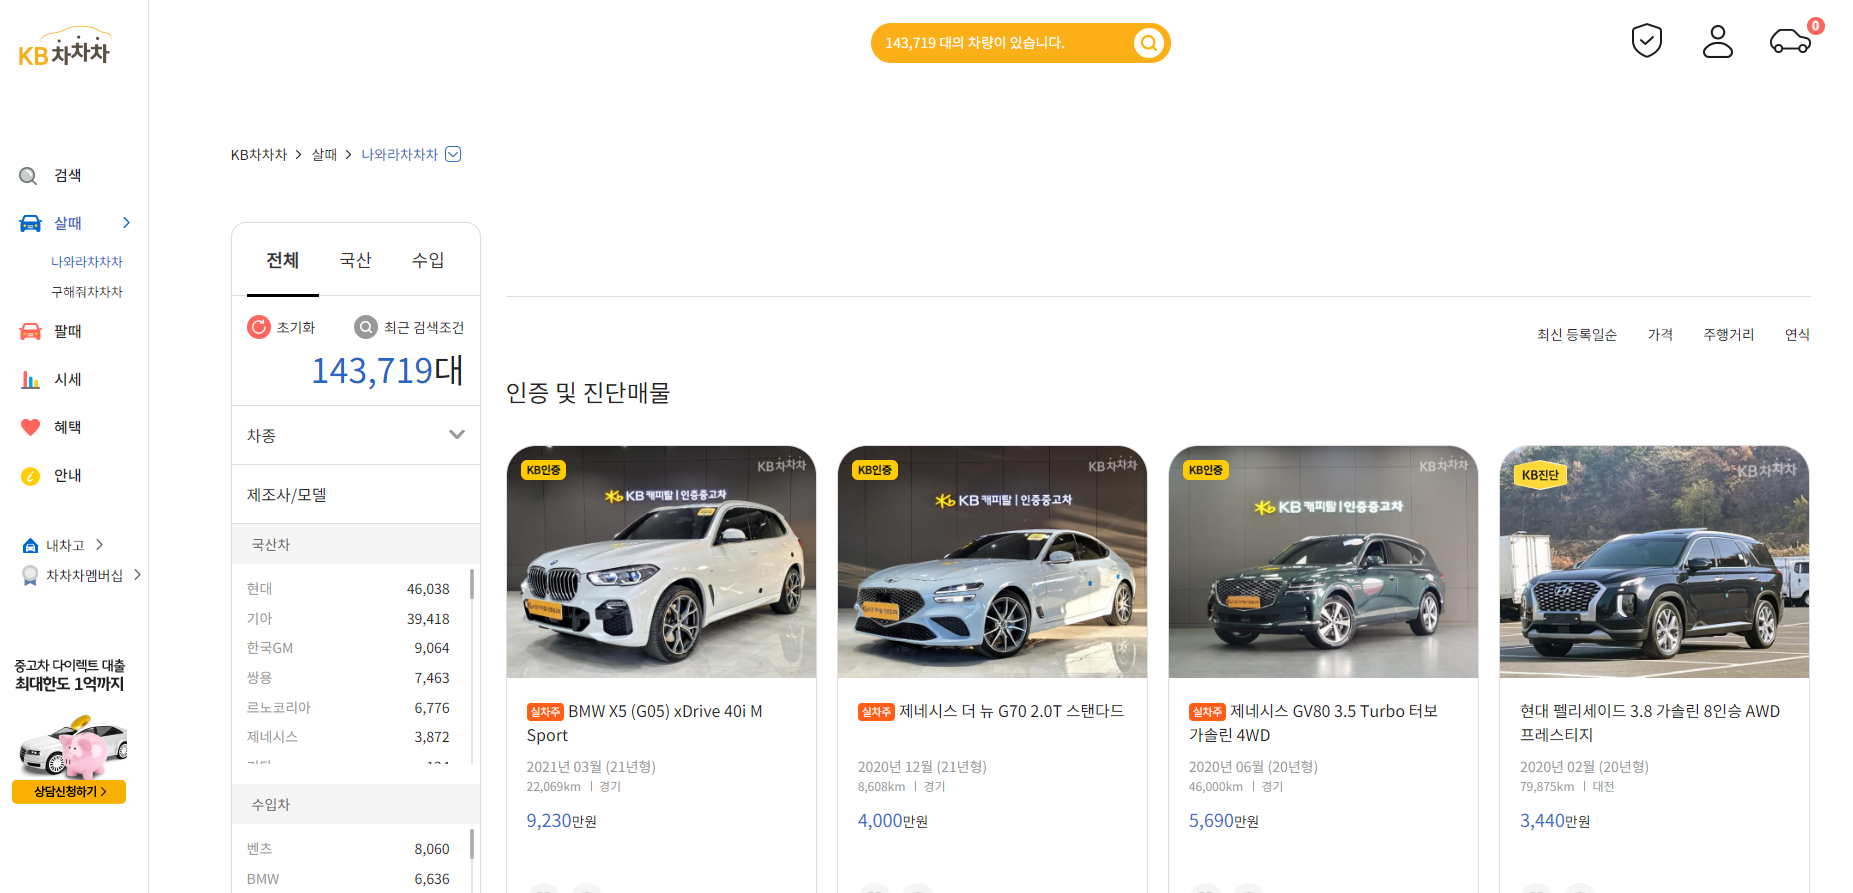Click the chevron next to 내차고
Screen dimensions: 1853x893
tap(99, 545)
